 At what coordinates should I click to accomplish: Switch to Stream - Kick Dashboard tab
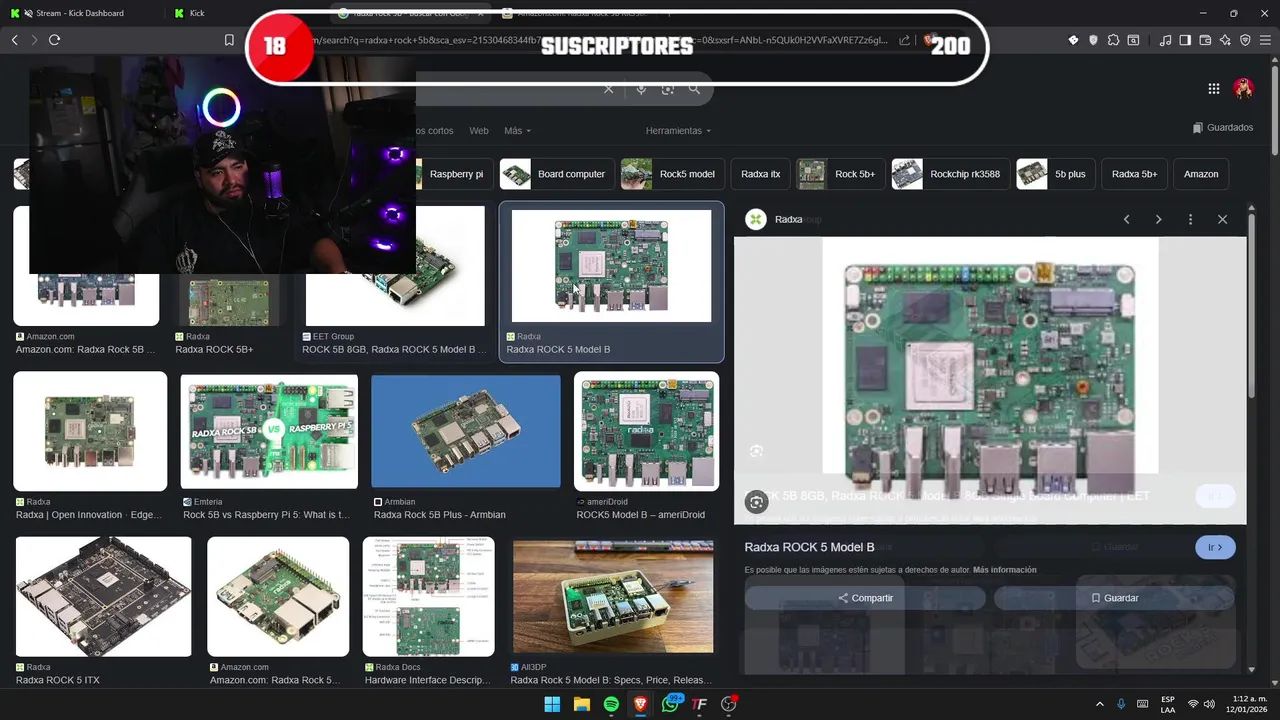(x=82, y=13)
